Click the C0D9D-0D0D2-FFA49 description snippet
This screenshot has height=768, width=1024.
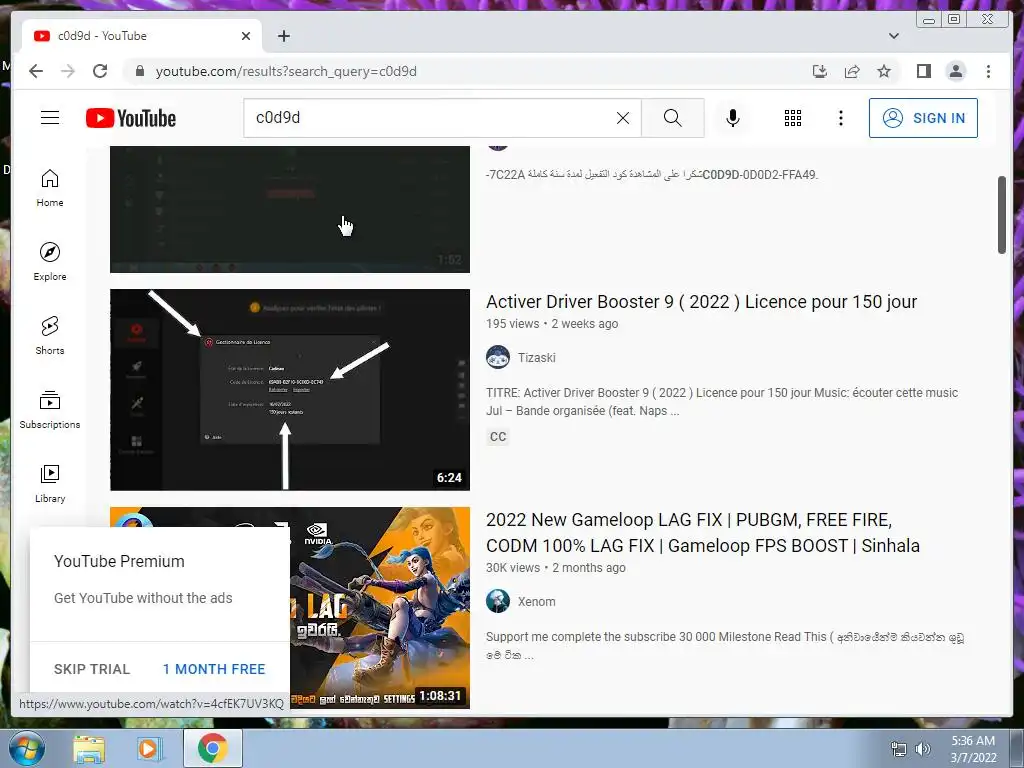pos(652,174)
